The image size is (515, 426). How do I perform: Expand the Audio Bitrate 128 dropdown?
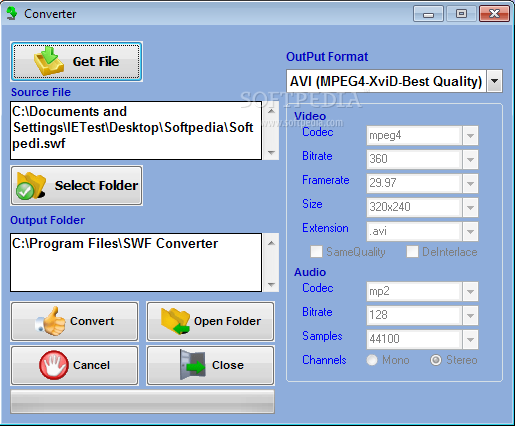click(x=470, y=315)
